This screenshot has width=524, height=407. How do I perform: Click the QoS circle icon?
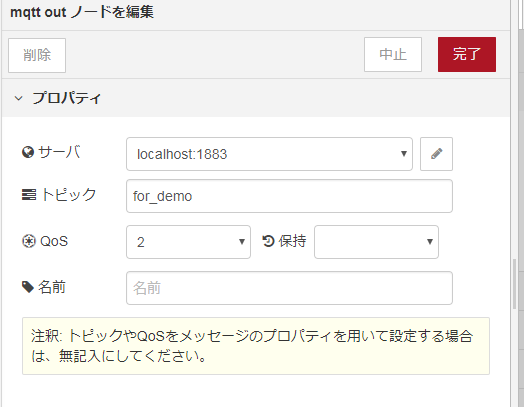click(29, 241)
